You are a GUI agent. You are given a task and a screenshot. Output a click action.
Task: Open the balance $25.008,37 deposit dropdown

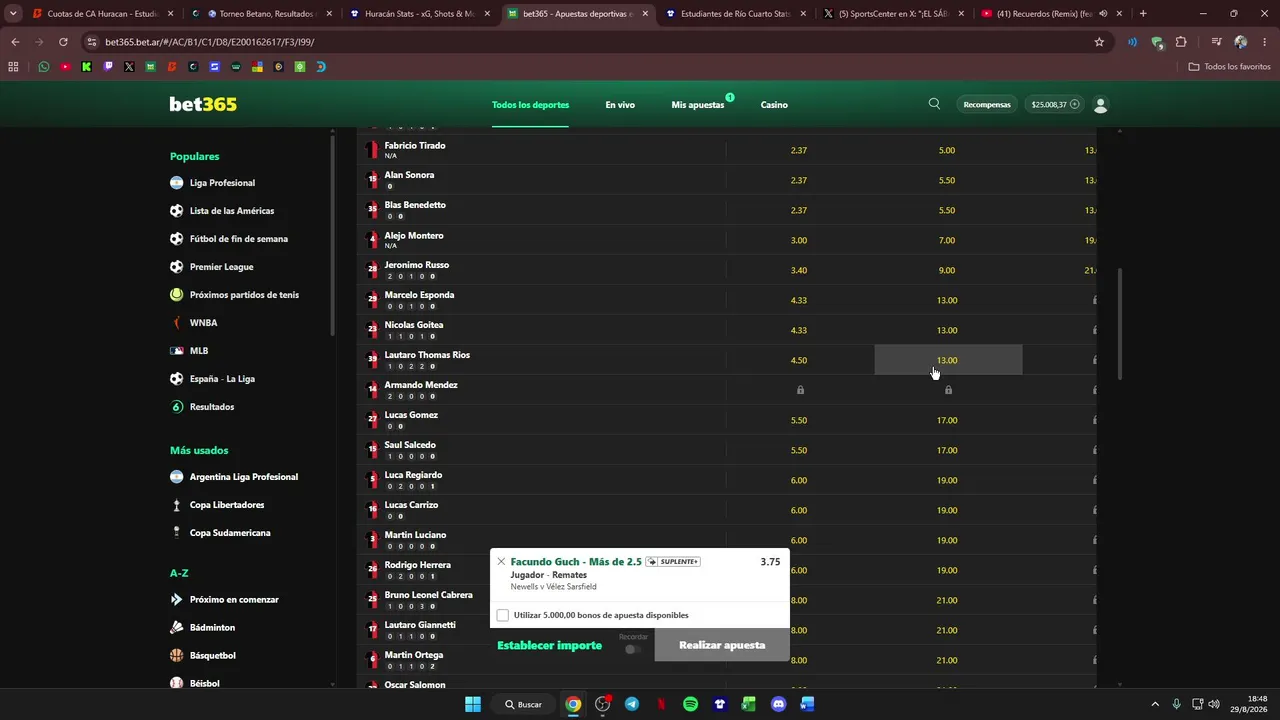(1055, 104)
